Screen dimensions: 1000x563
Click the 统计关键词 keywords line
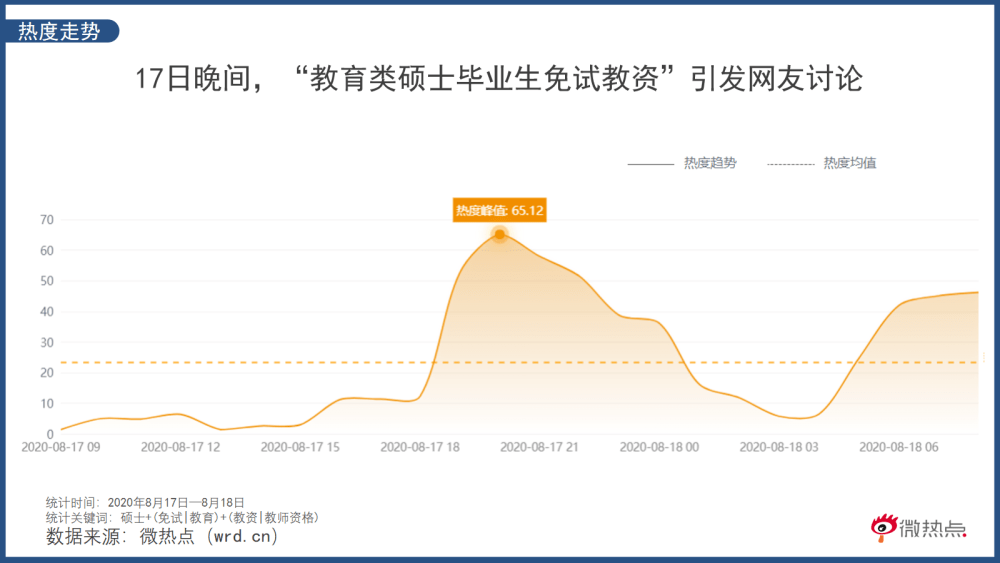[x=182, y=518]
